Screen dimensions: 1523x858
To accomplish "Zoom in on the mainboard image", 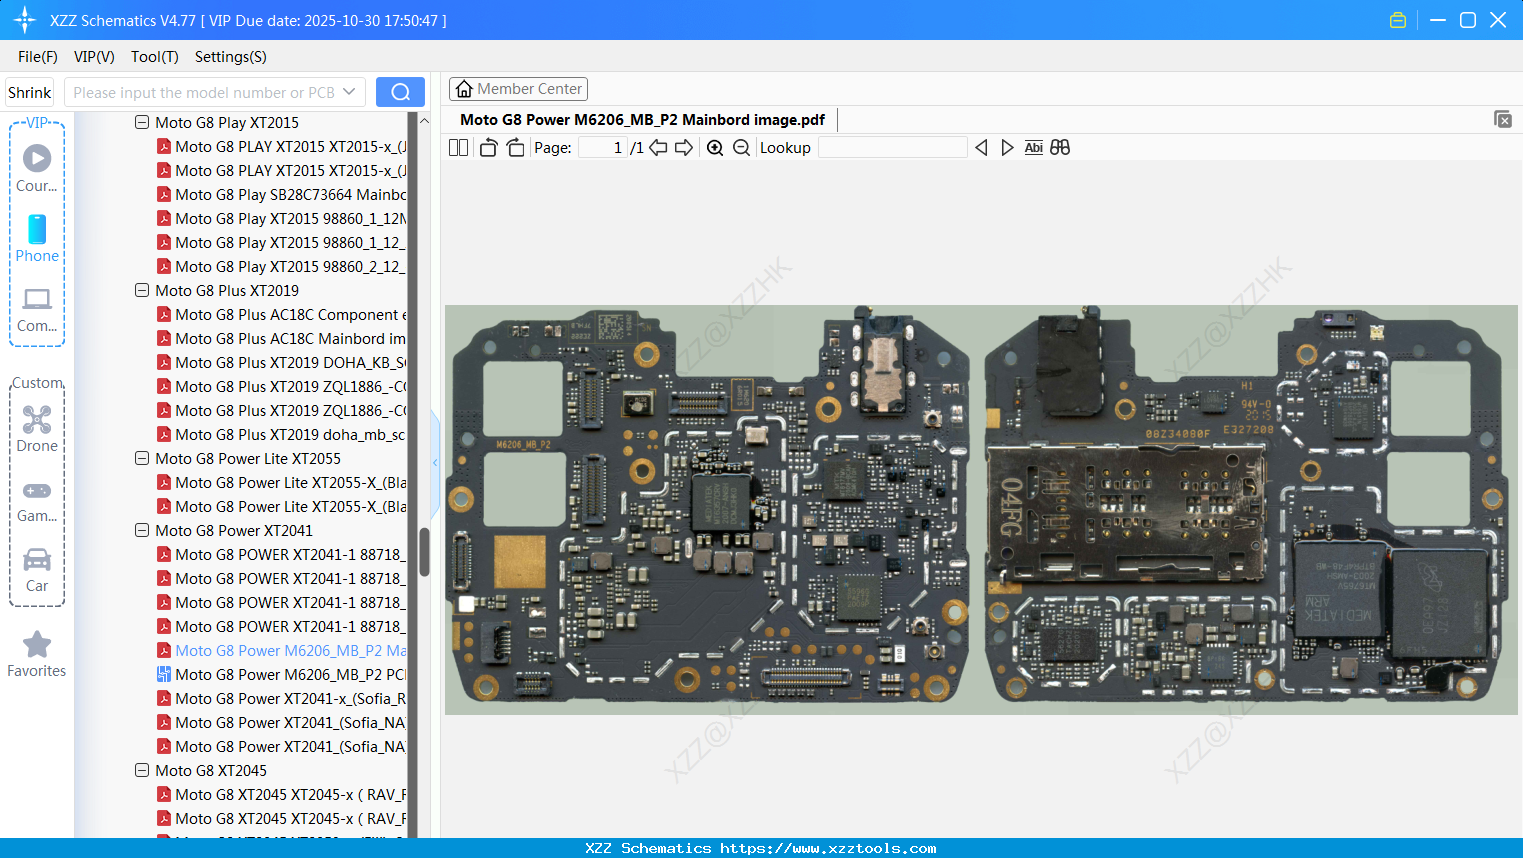I will point(715,147).
